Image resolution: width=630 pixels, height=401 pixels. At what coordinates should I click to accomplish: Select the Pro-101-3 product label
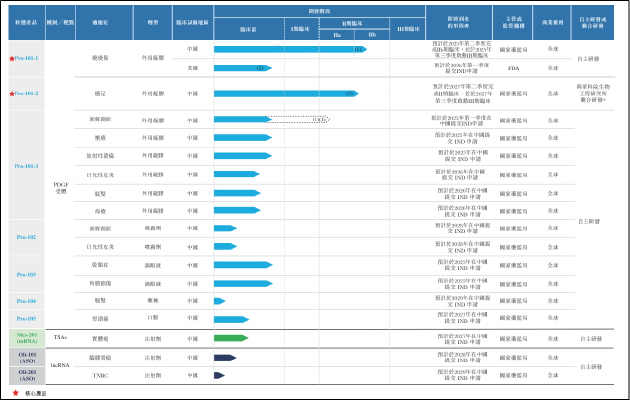(26, 166)
